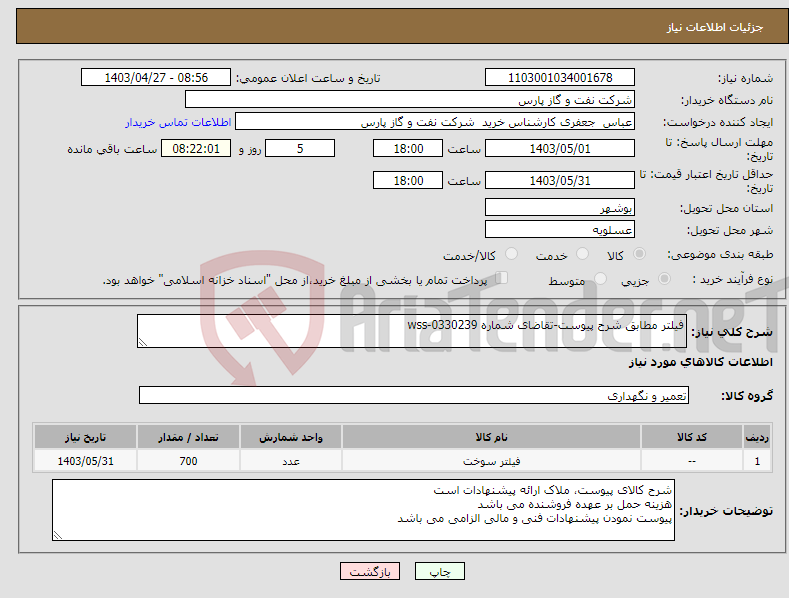Toggle the Islamic treasury payment checkbox

point(502,278)
